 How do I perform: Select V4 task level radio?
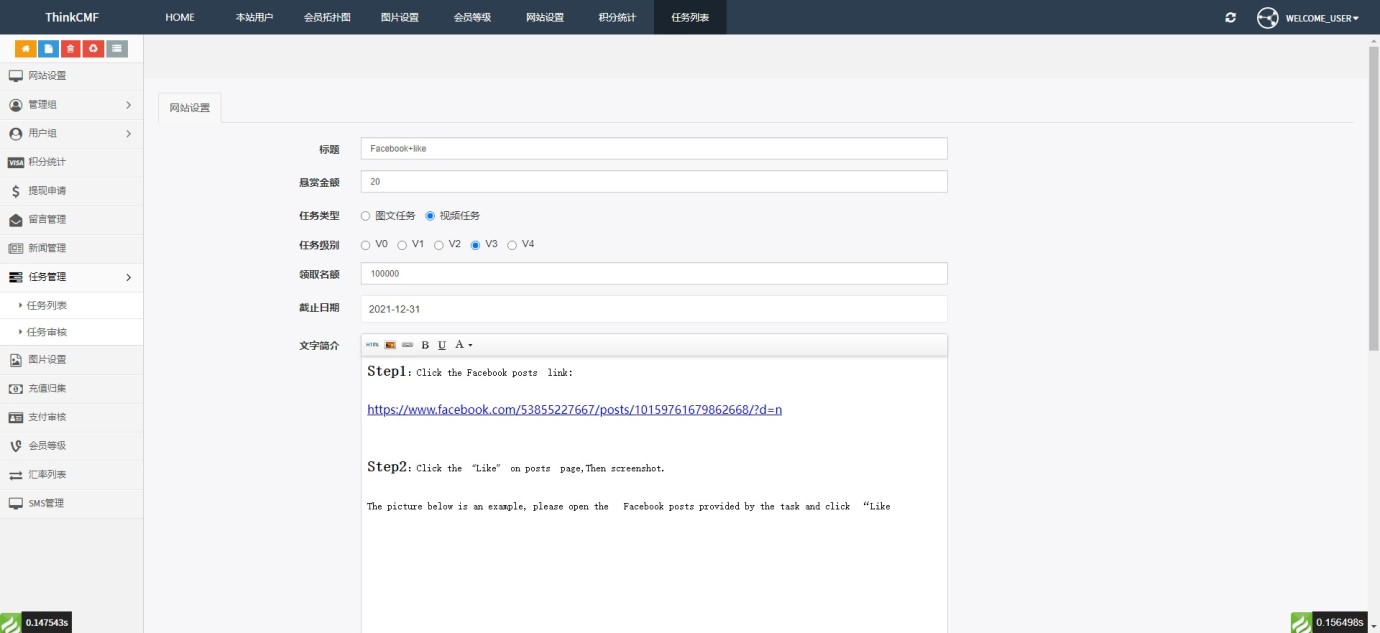pos(512,245)
